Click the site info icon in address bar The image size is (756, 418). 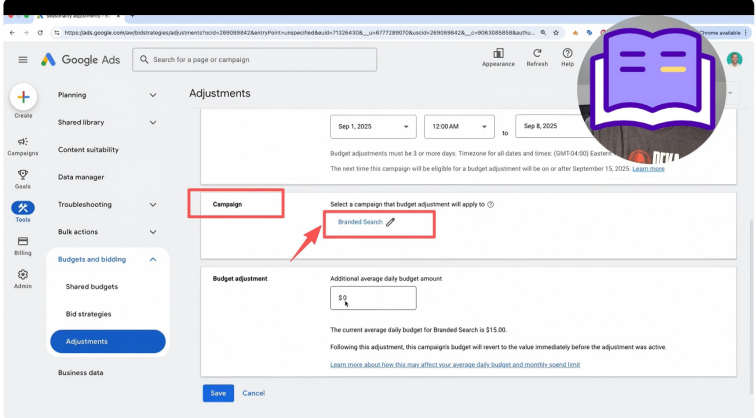[57, 33]
